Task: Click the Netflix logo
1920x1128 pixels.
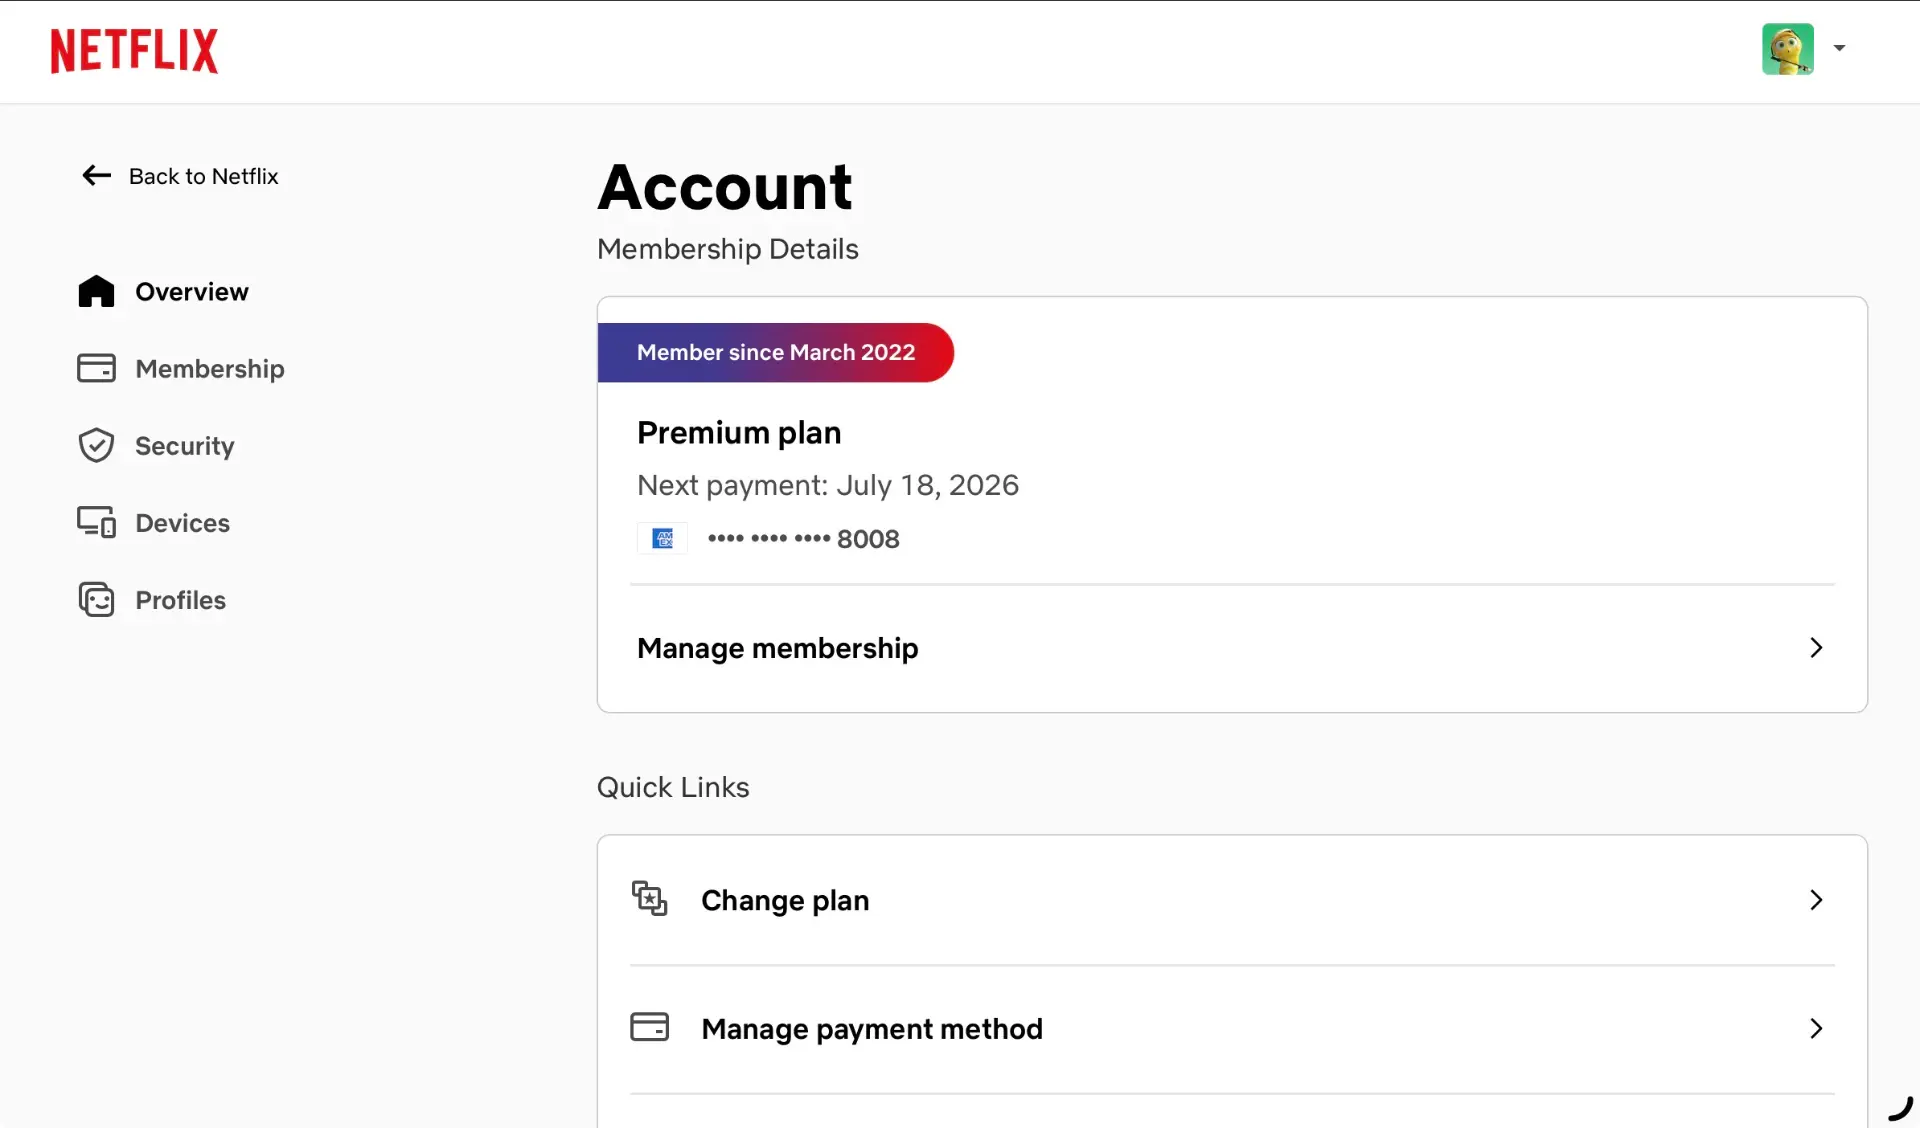Action: (x=134, y=50)
